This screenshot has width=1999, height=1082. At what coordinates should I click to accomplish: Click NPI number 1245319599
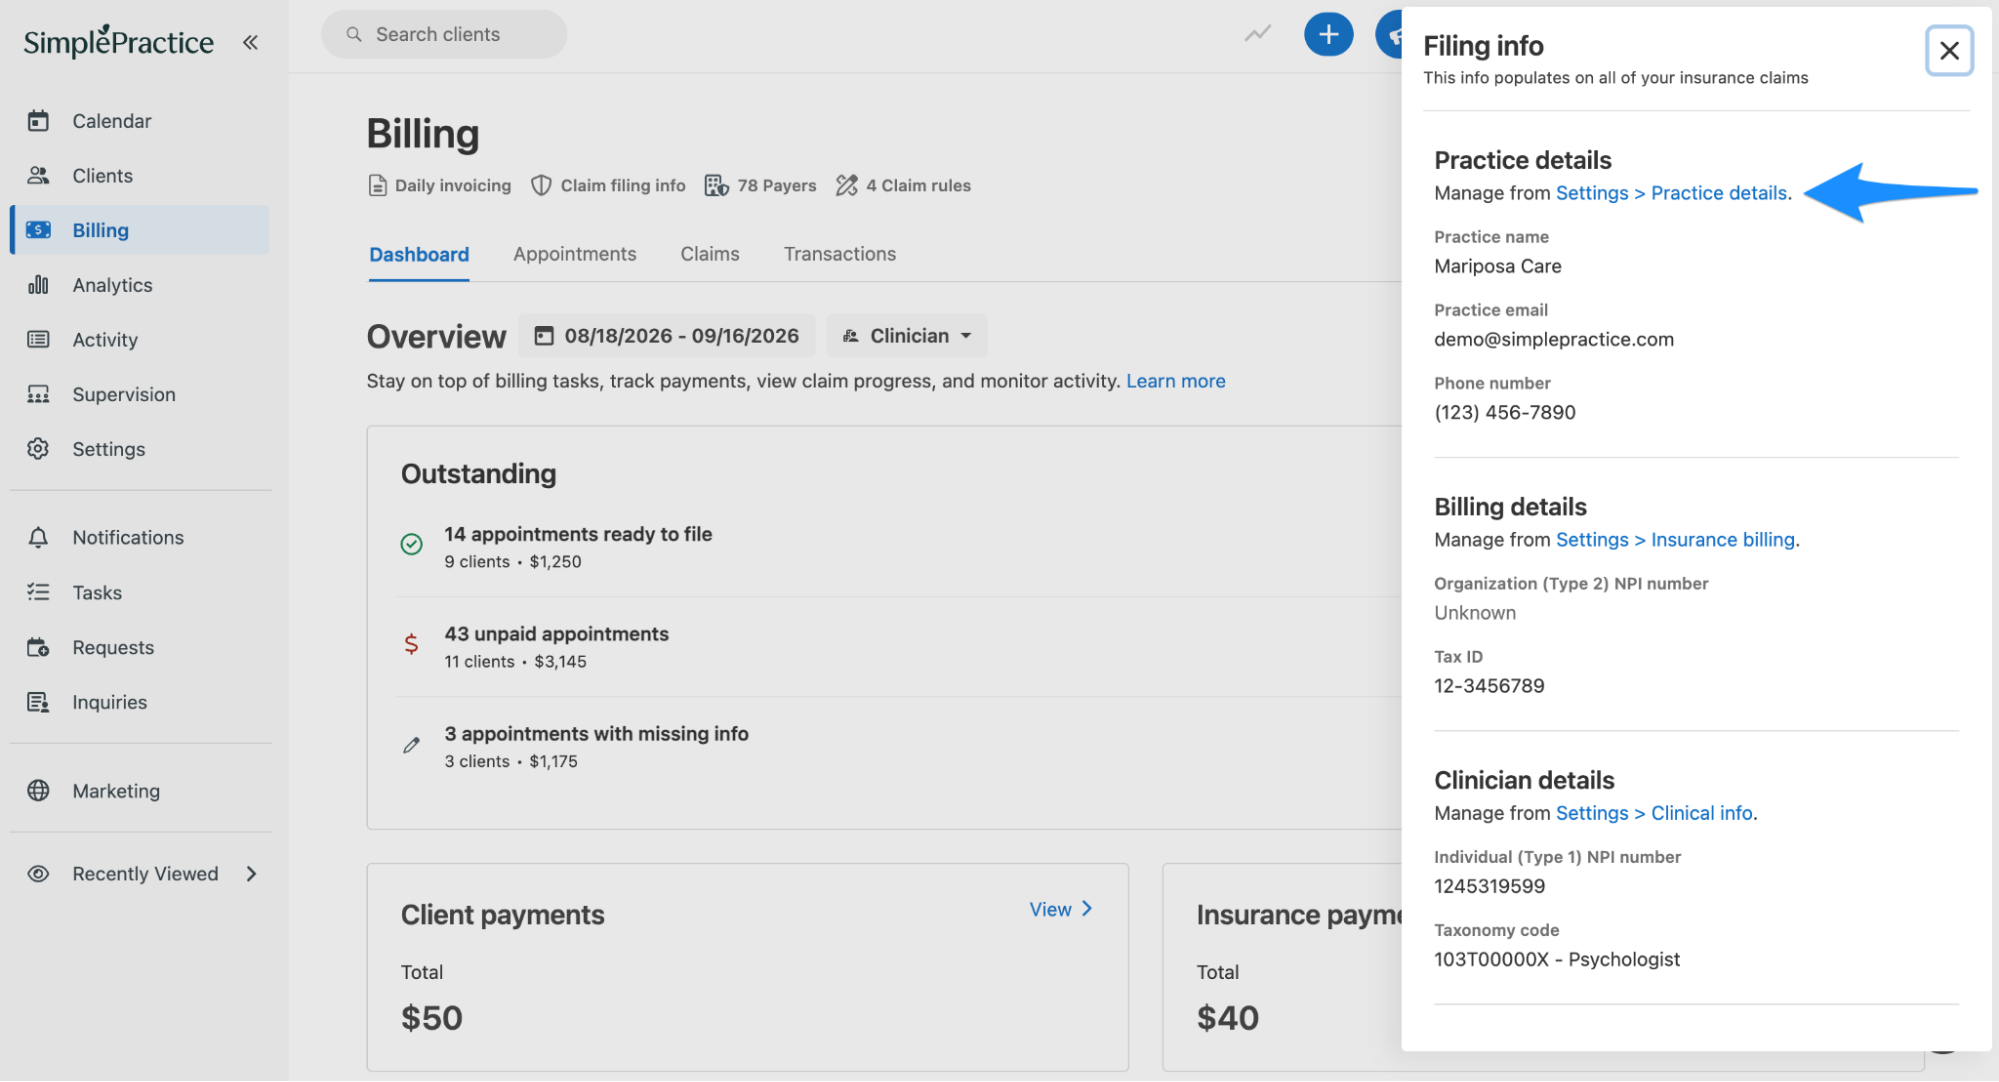(1489, 887)
